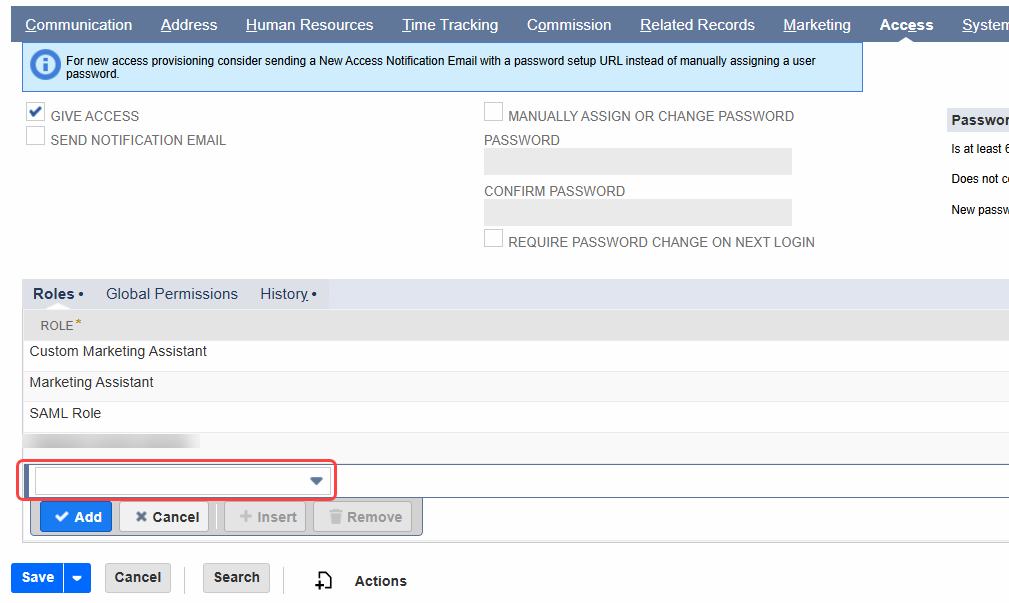Screen dimensions: 1009x603
Task: Tick Require Password Change on Next Login
Action: [493, 239]
